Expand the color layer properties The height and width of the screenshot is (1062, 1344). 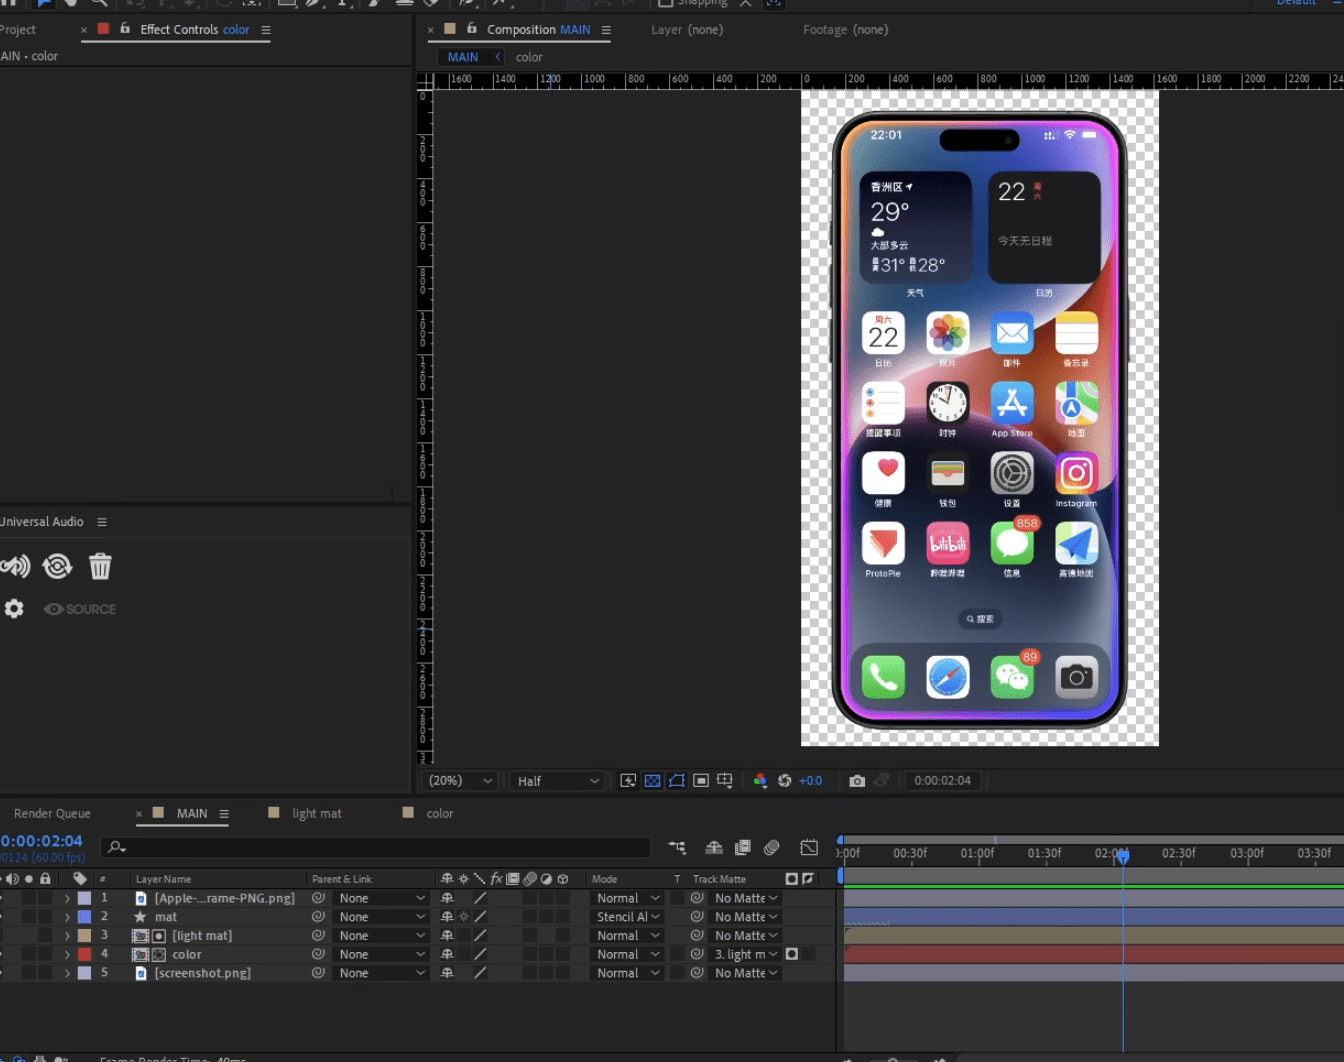tap(67, 955)
